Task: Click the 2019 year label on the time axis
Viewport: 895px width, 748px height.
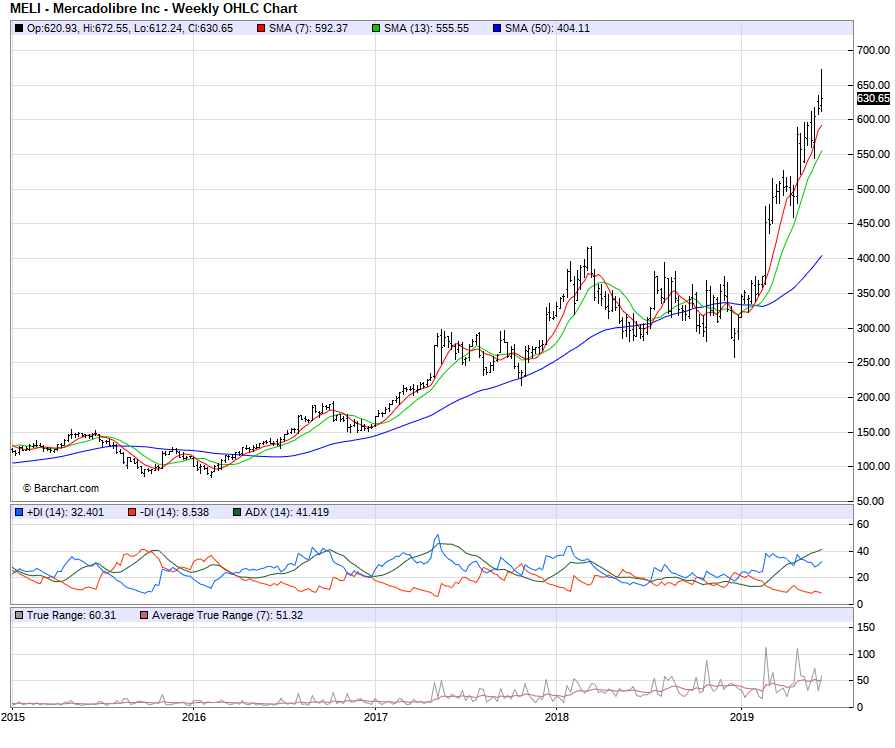Action: (741, 717)
